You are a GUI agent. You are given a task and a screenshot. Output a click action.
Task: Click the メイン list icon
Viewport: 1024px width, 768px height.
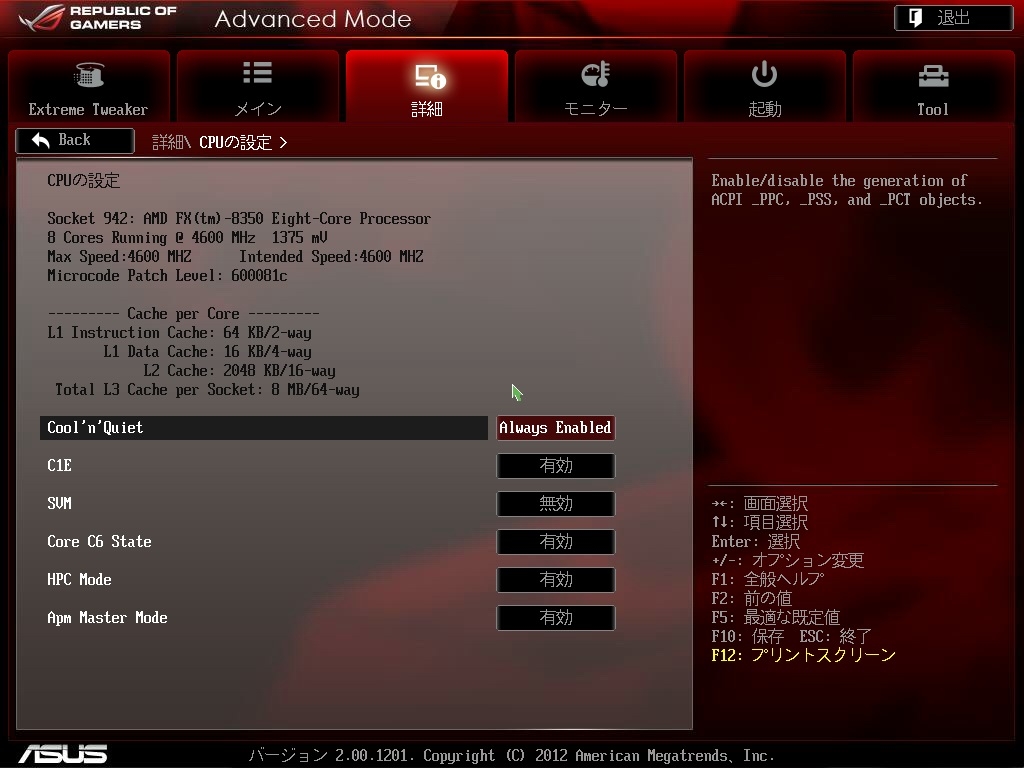(x=257, y=73)
